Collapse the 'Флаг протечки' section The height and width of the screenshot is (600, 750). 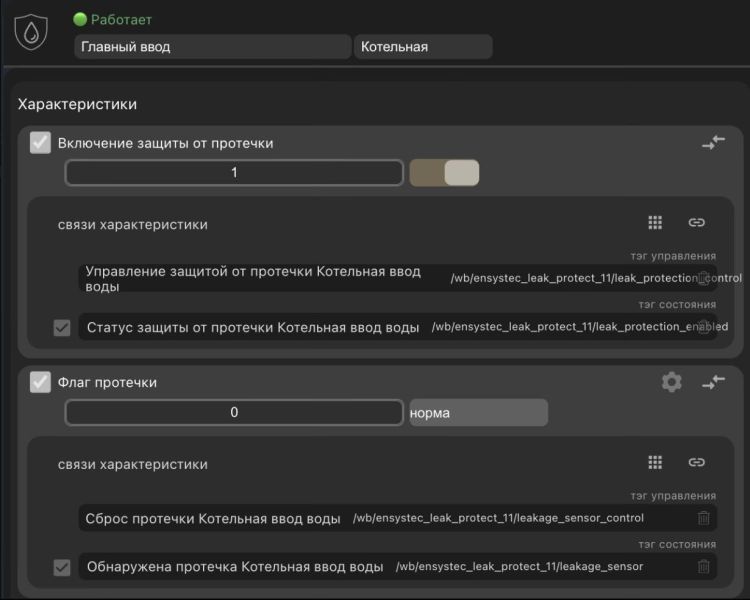click(713, 382)
